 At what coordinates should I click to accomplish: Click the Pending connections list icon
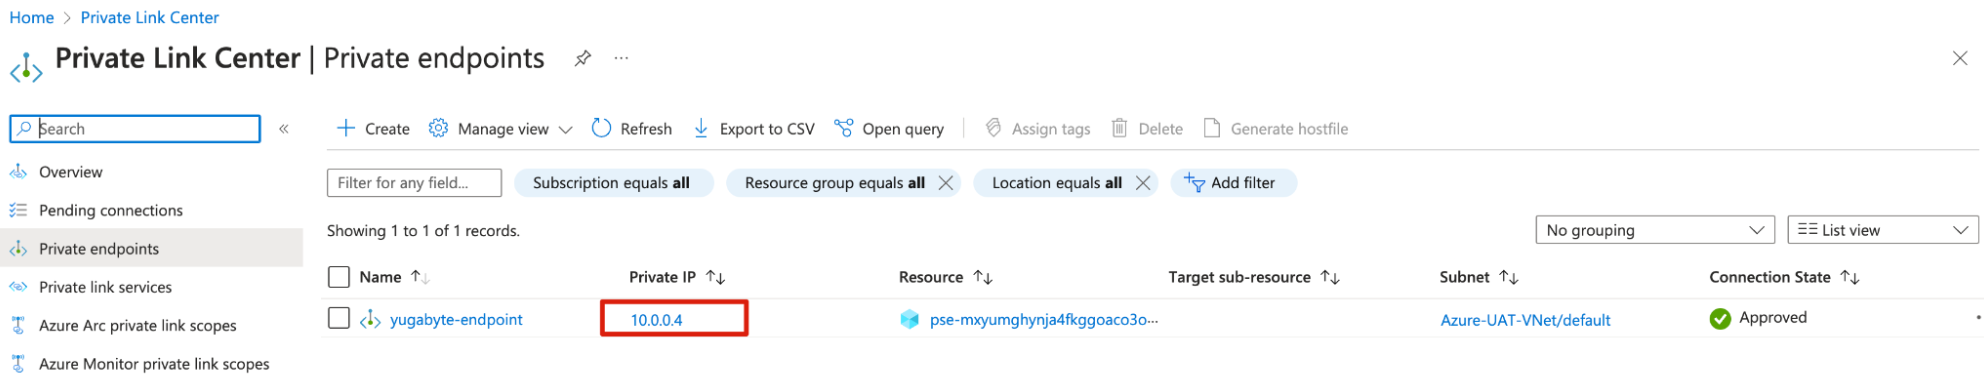click(x=18, y=210)
